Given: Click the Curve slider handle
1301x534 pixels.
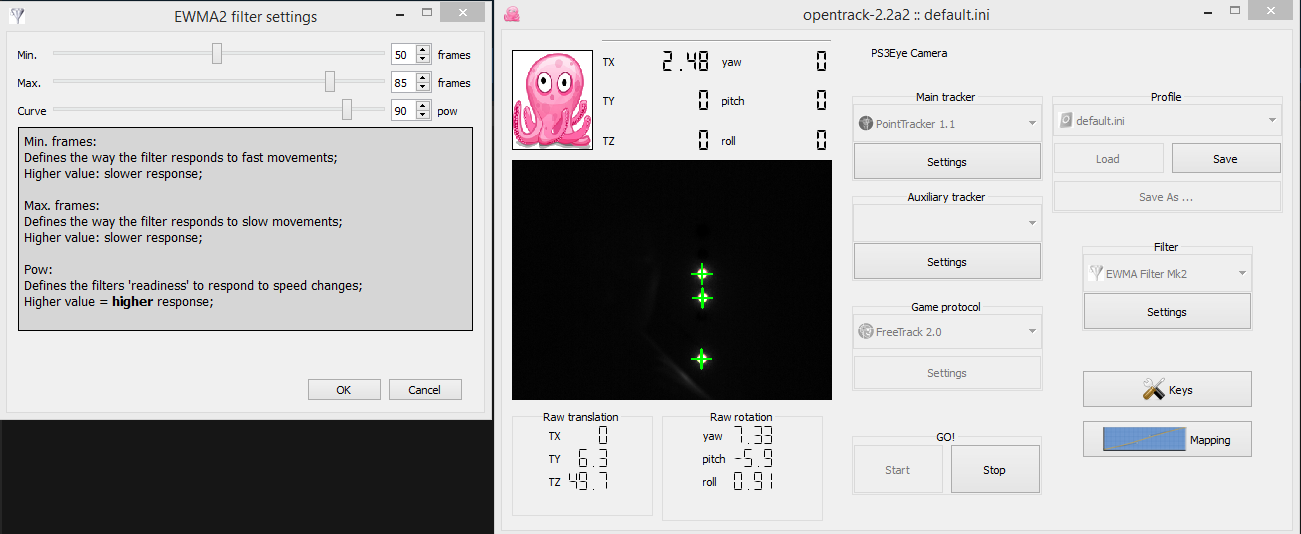Looking at the screenshot, I should pyautogui.click(x=347, y=110).
